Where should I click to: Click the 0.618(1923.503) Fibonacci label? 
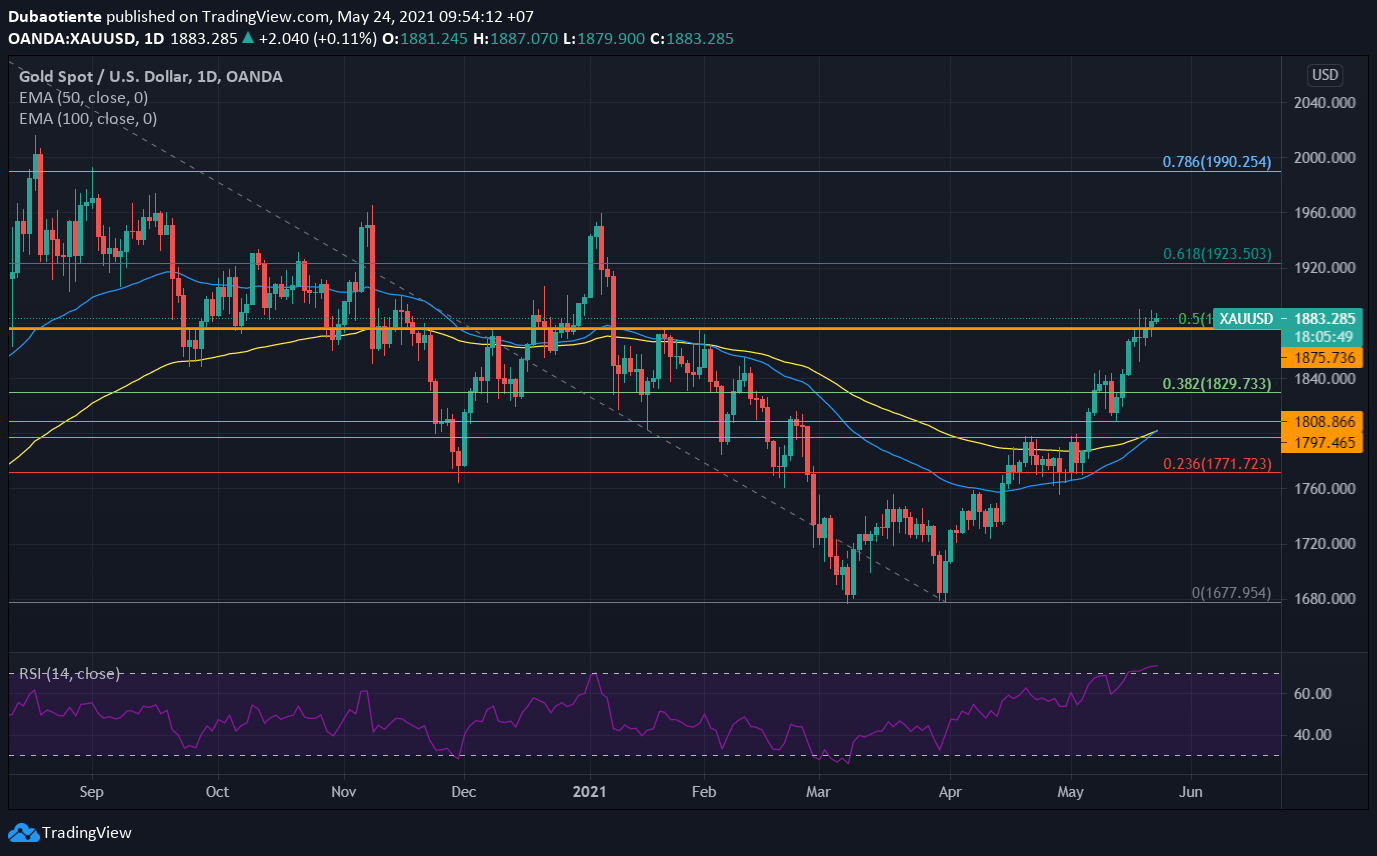1217,255
